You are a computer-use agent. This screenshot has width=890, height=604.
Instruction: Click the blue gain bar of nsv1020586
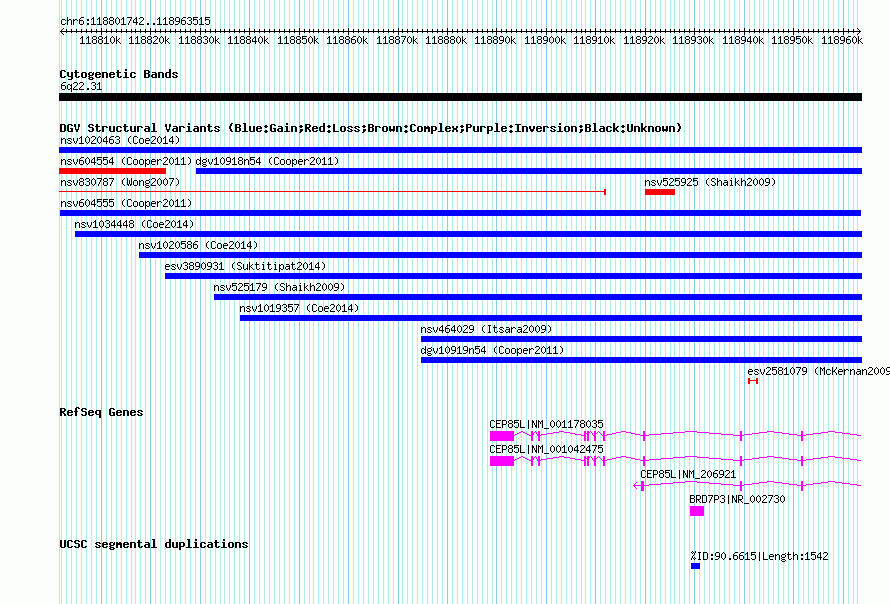501,255
